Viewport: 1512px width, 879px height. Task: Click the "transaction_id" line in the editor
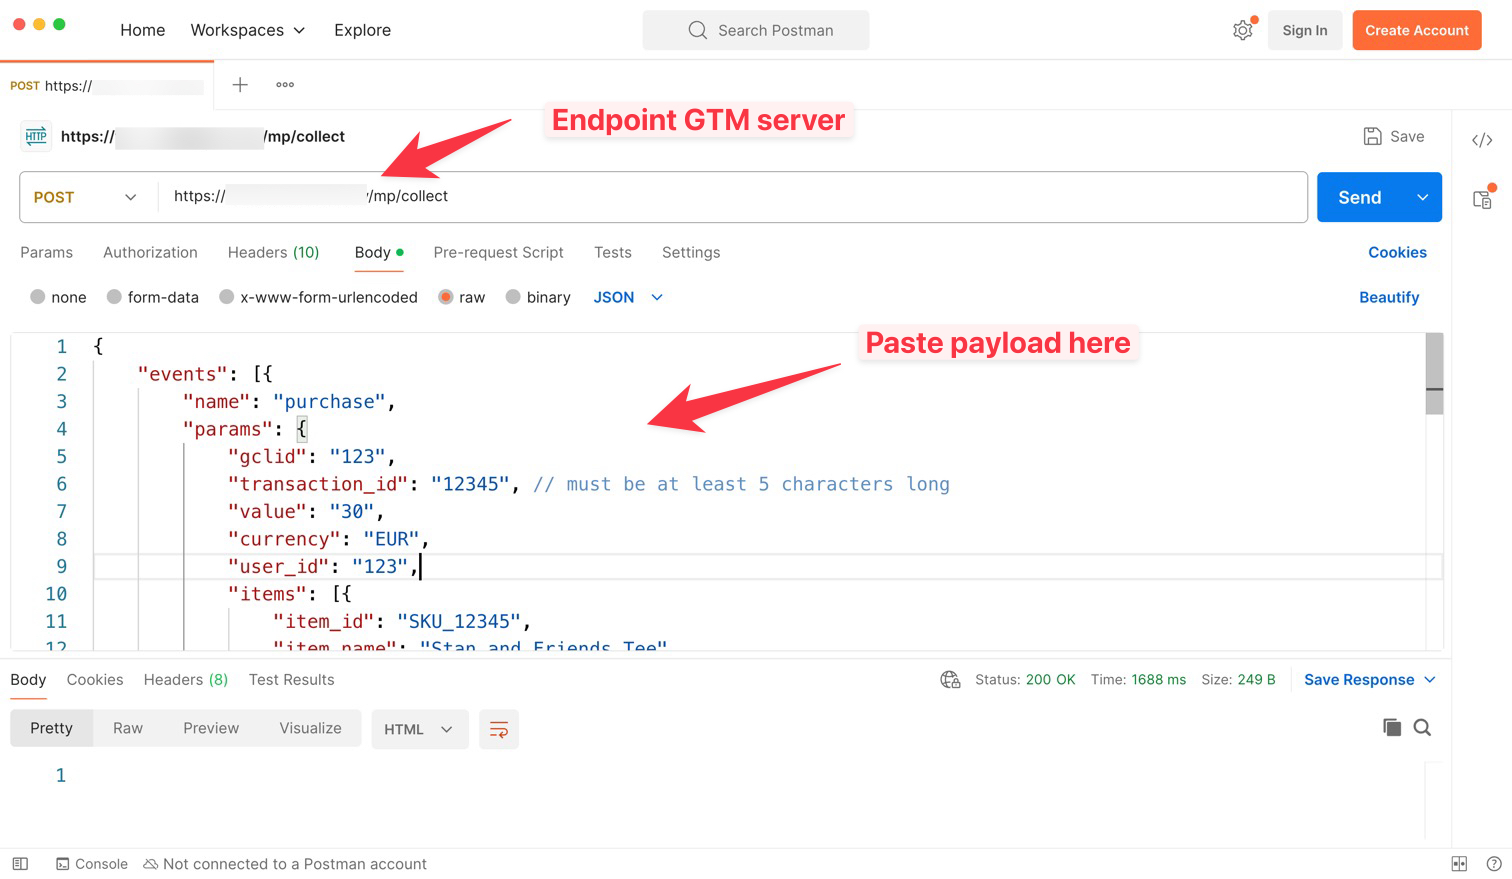tap(588, 484)
